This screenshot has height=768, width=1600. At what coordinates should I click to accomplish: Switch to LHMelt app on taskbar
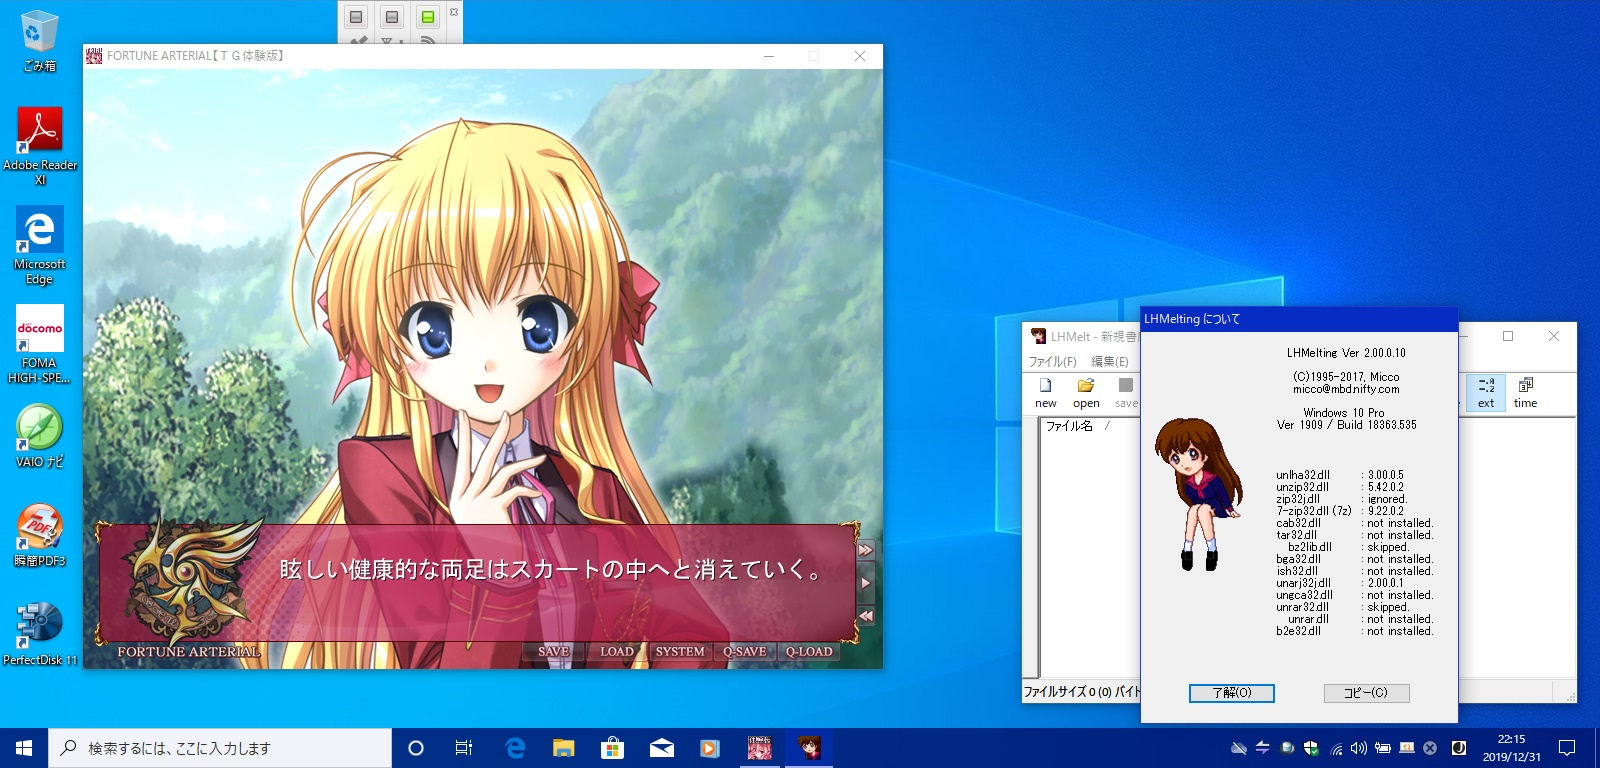tap(809, 748)
